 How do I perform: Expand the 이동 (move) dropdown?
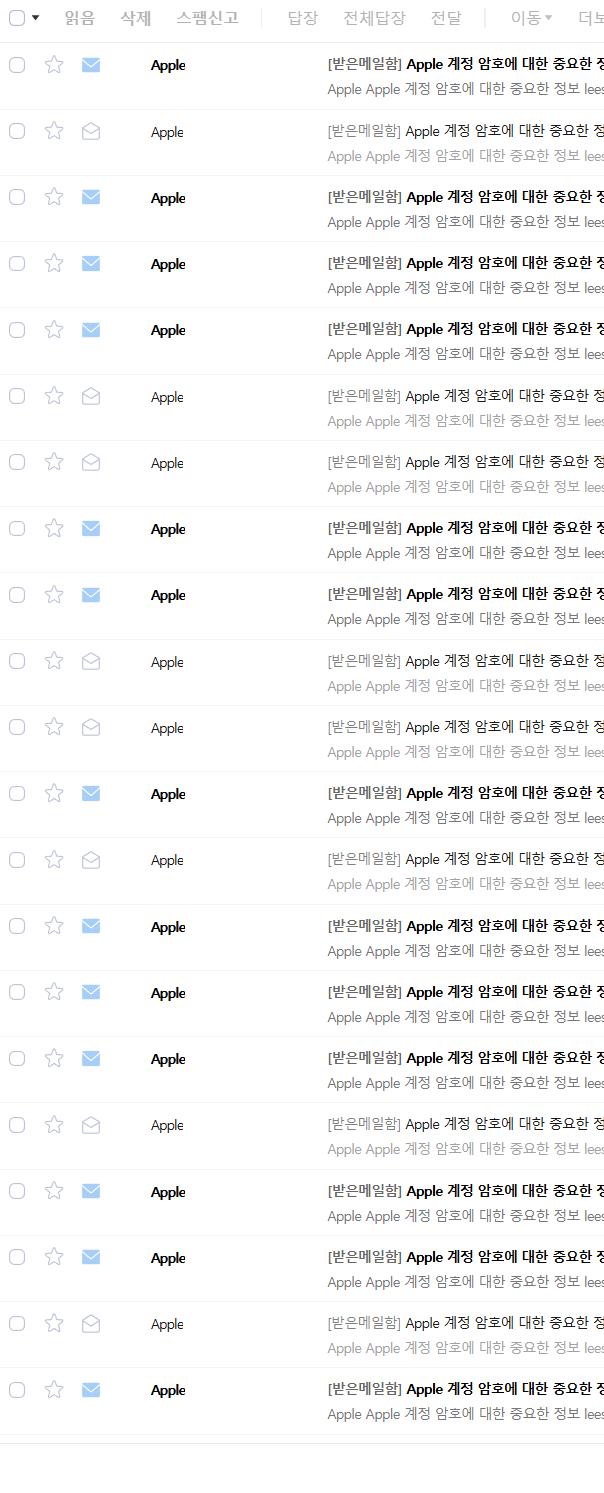tap(531, 18)
